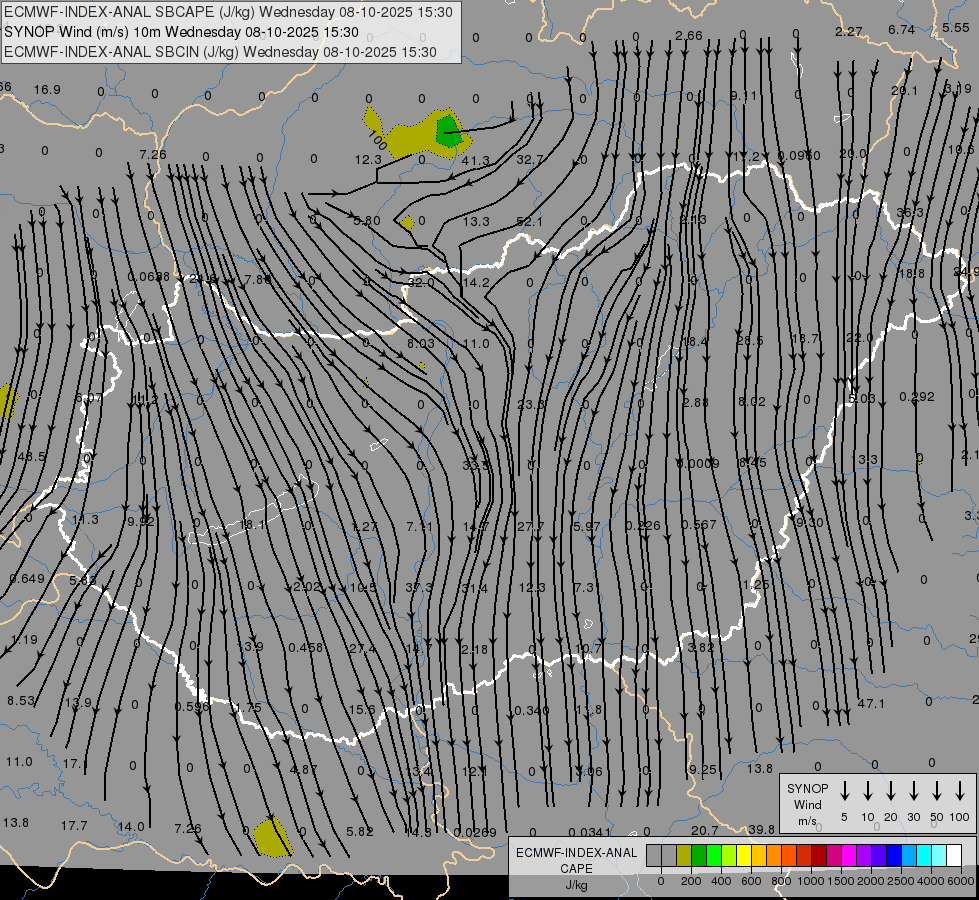This screenshot has height=900, width=979.
Task: Click the '50' speed label in wind legend
Action: (937, 817)
